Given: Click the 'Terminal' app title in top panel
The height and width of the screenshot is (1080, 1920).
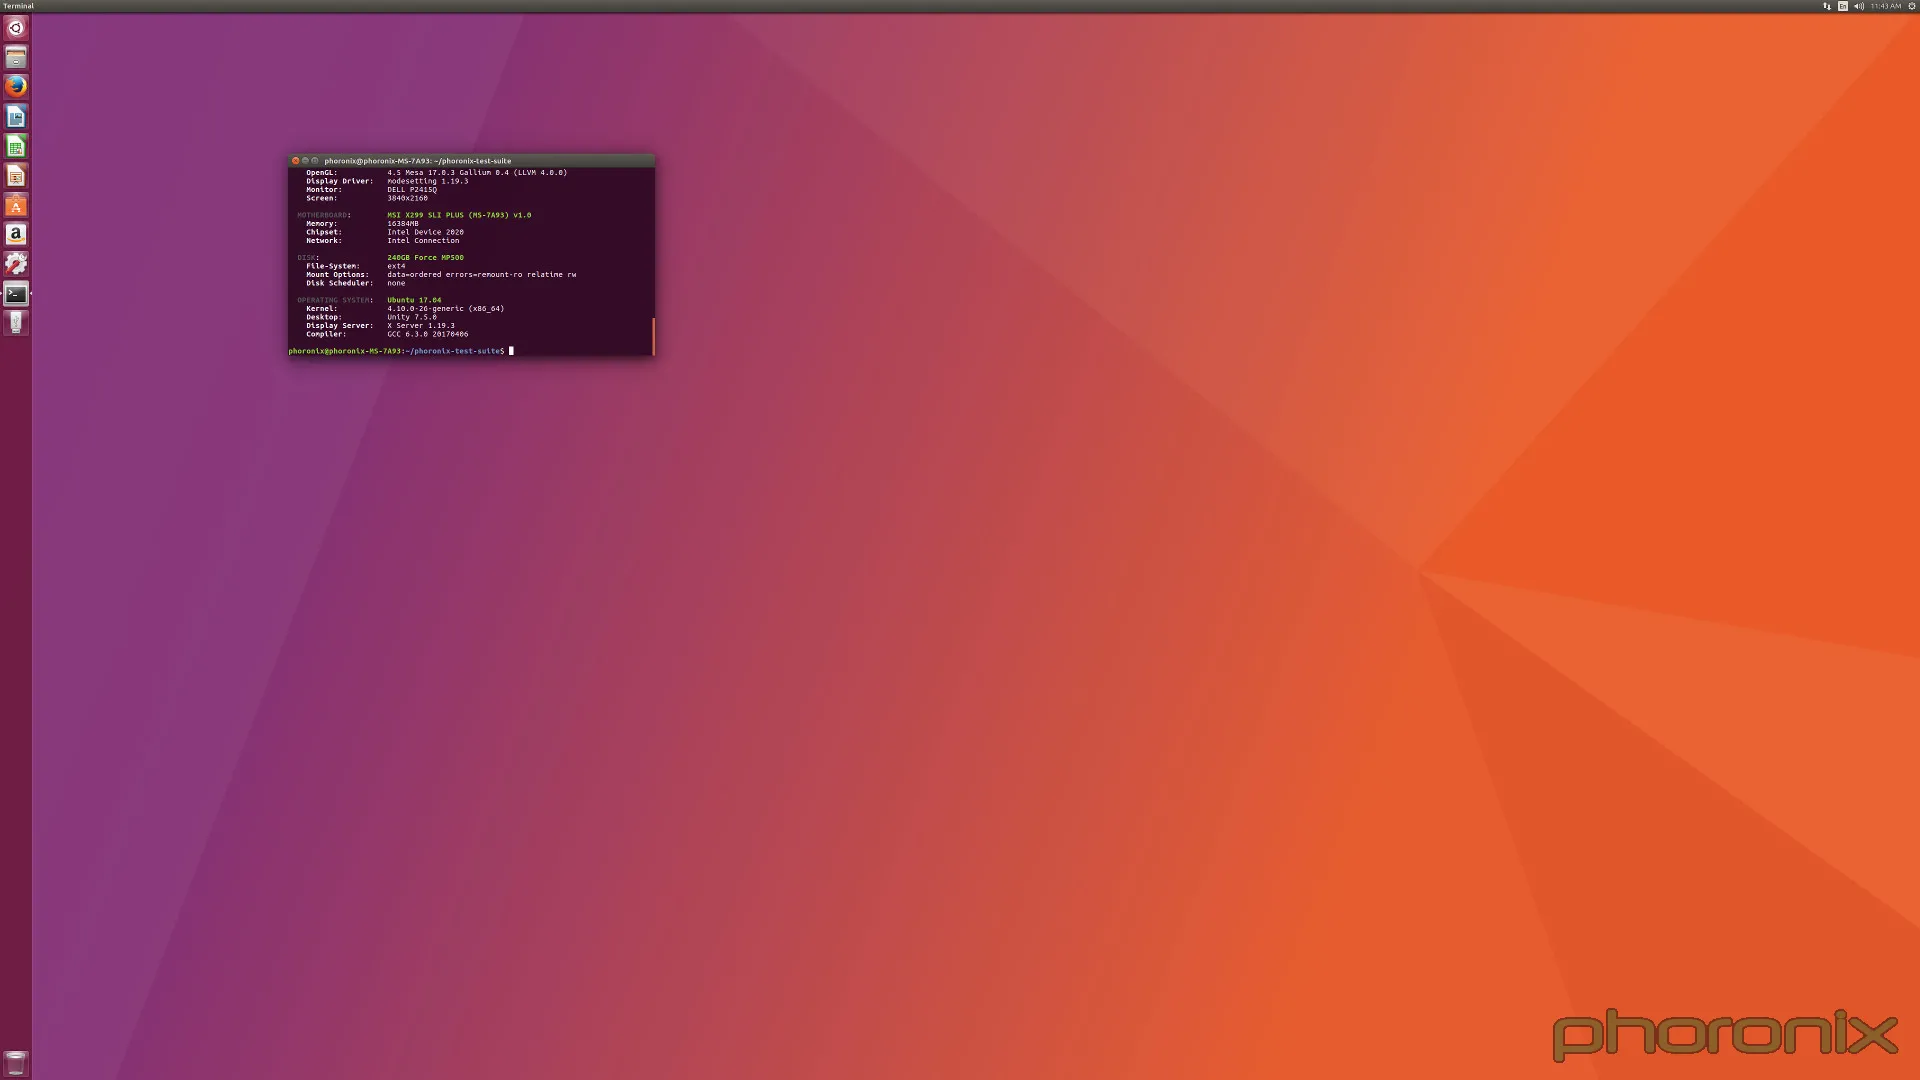Looking at the screenshot, I should click(x=18, y=6).
